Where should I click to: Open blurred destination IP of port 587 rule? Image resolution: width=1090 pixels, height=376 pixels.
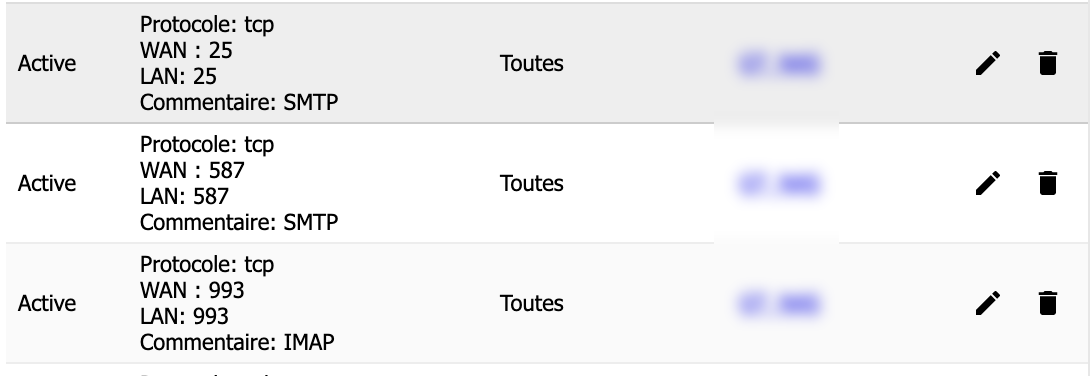779,185
